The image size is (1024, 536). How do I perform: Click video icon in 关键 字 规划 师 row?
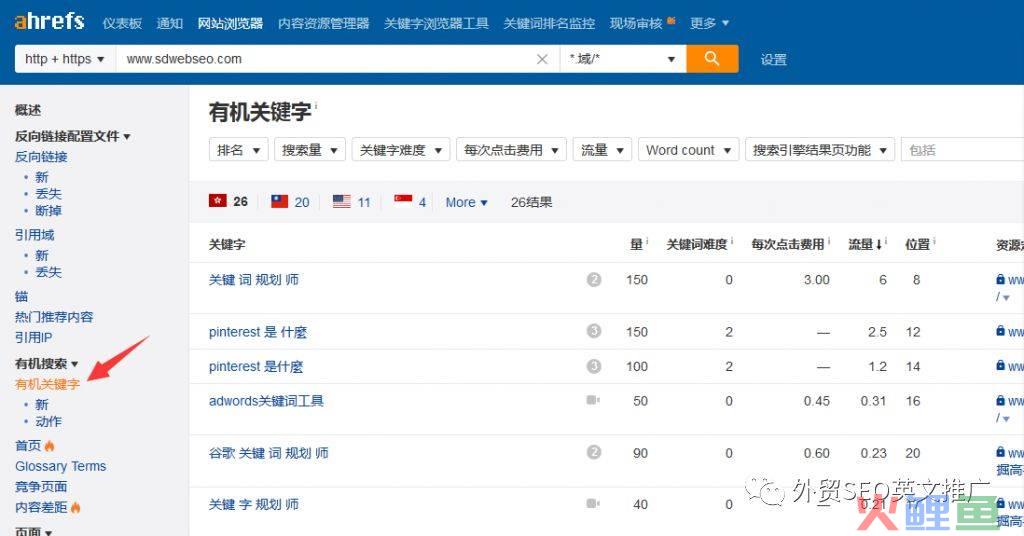click(593, 503)
